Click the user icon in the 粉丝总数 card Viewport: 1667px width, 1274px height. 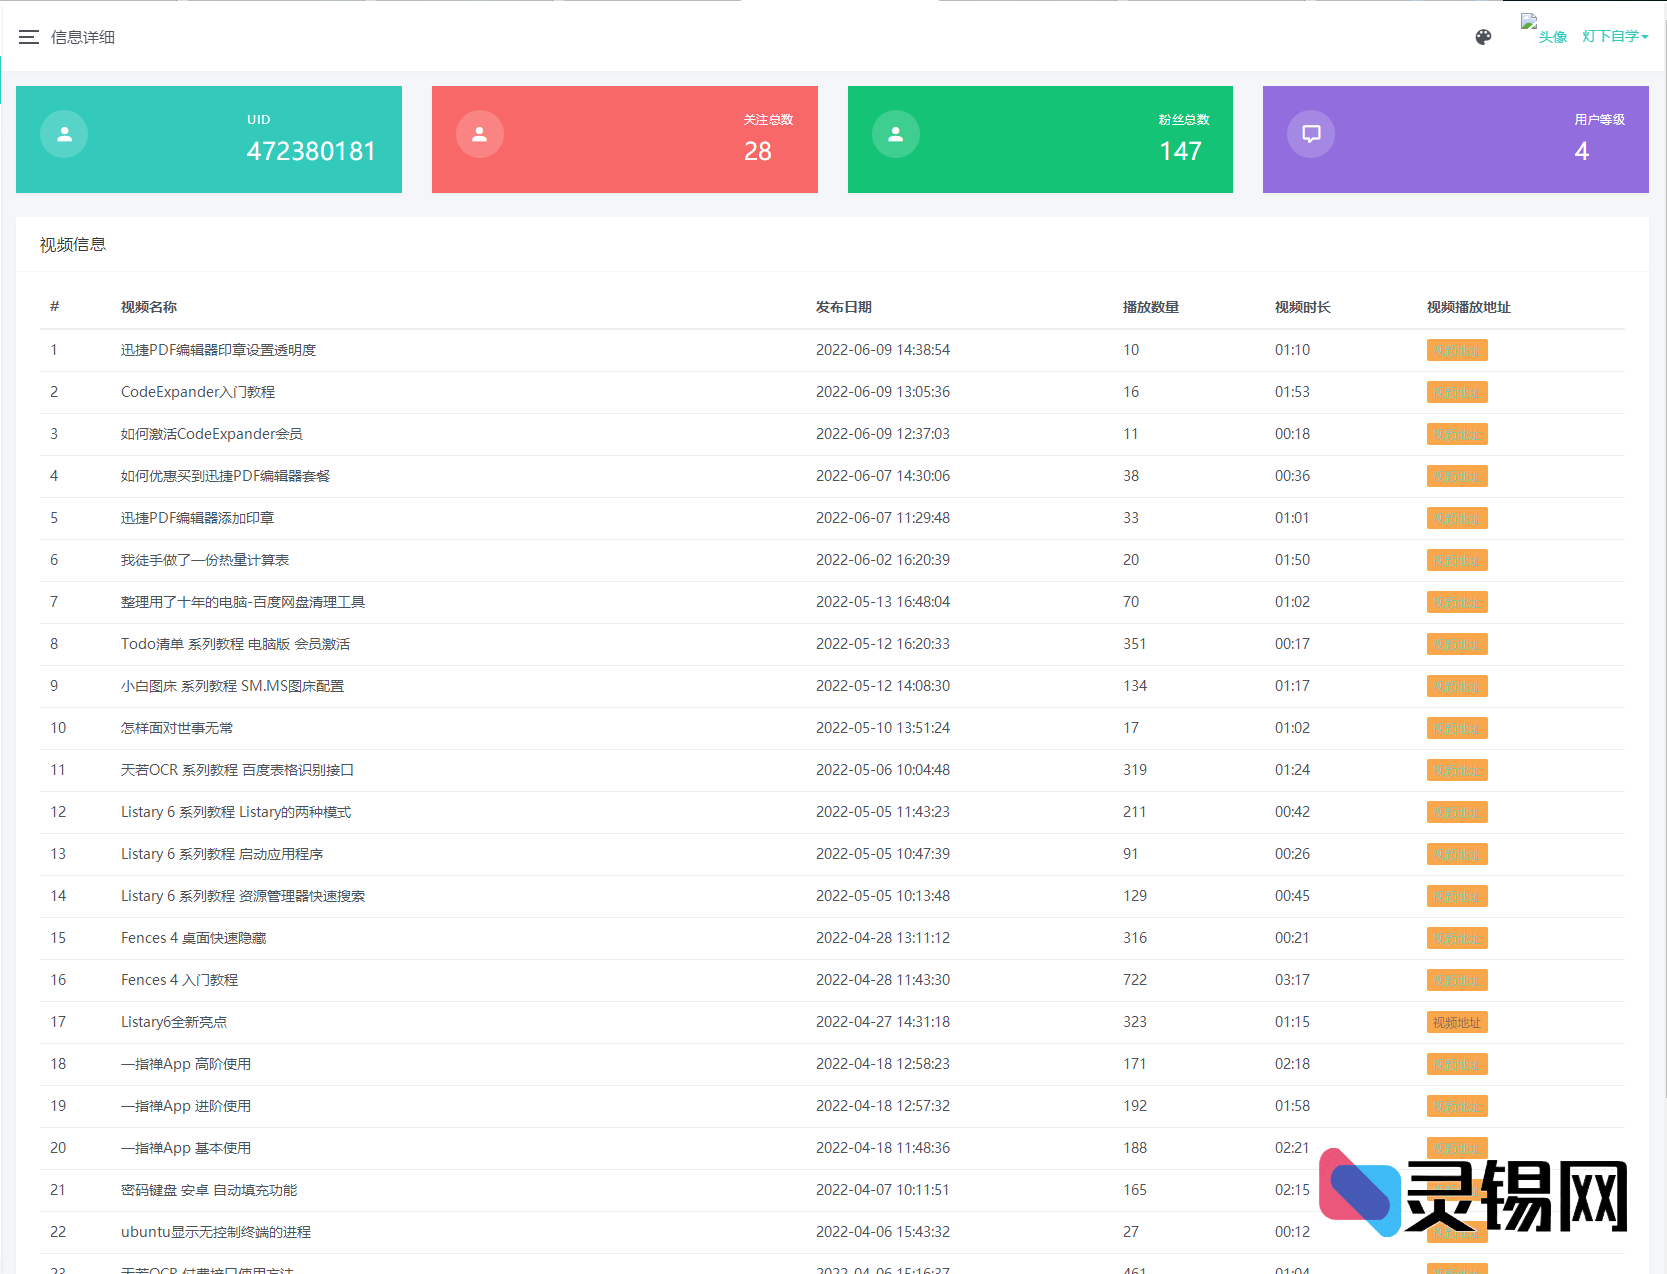(x=896, y=134)
